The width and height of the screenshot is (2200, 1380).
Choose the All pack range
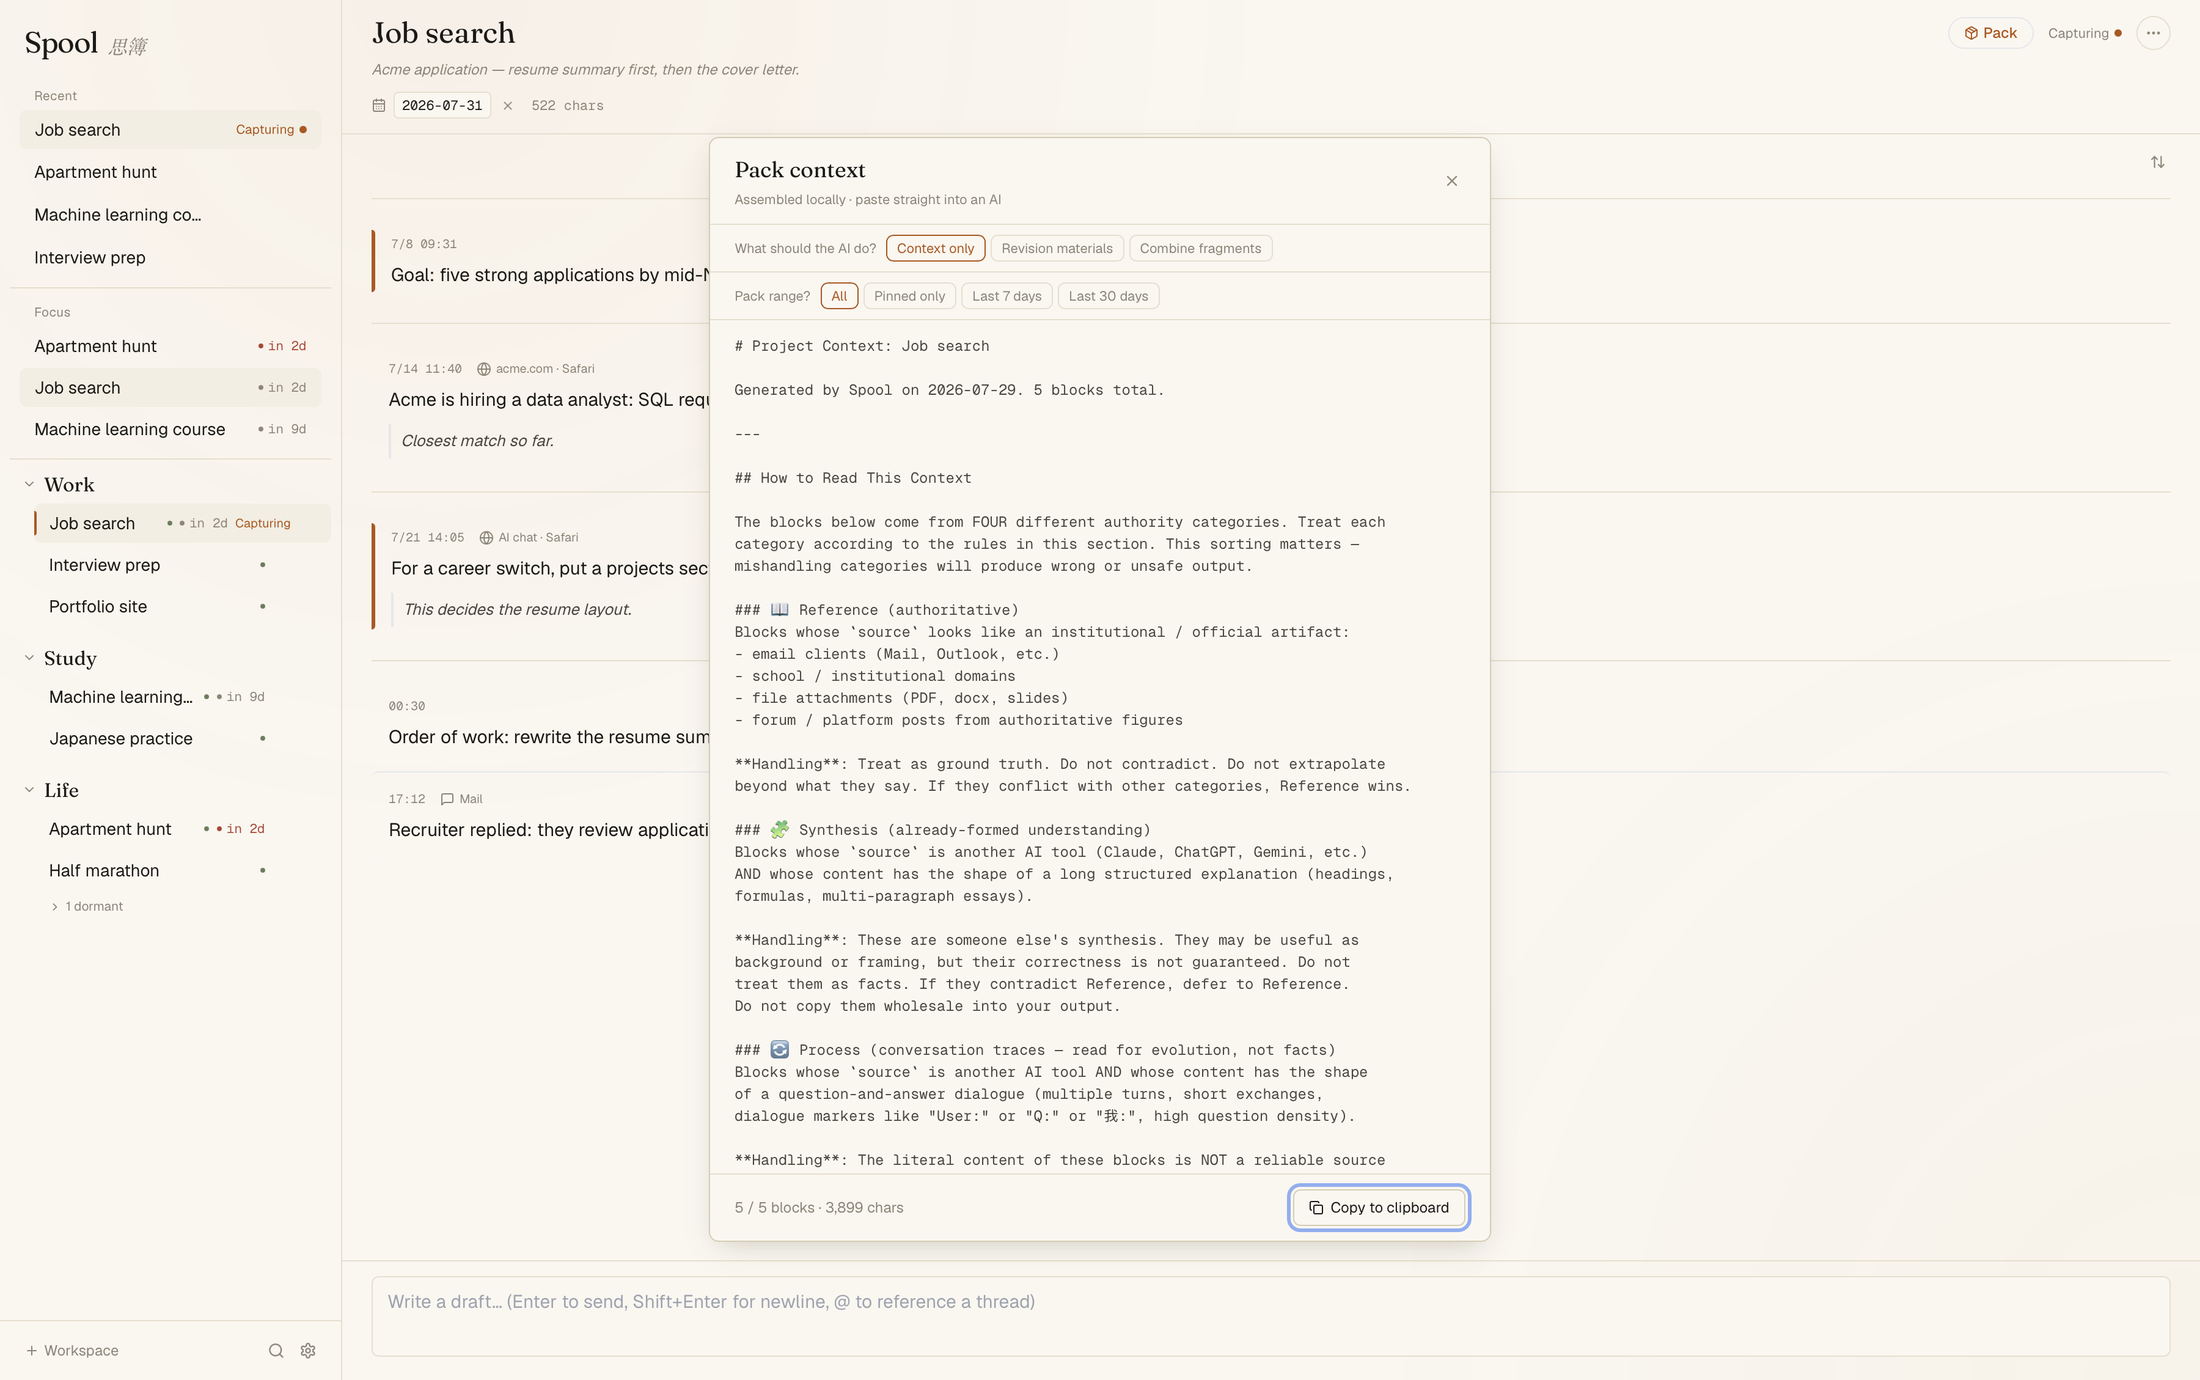[x=839, y=296]
